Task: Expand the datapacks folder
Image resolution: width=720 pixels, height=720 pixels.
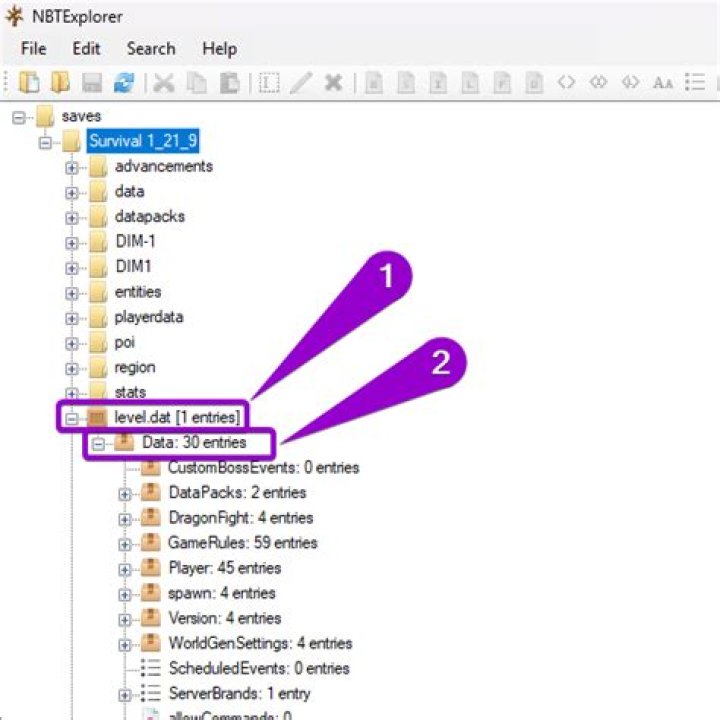Action: click(72, 218)
